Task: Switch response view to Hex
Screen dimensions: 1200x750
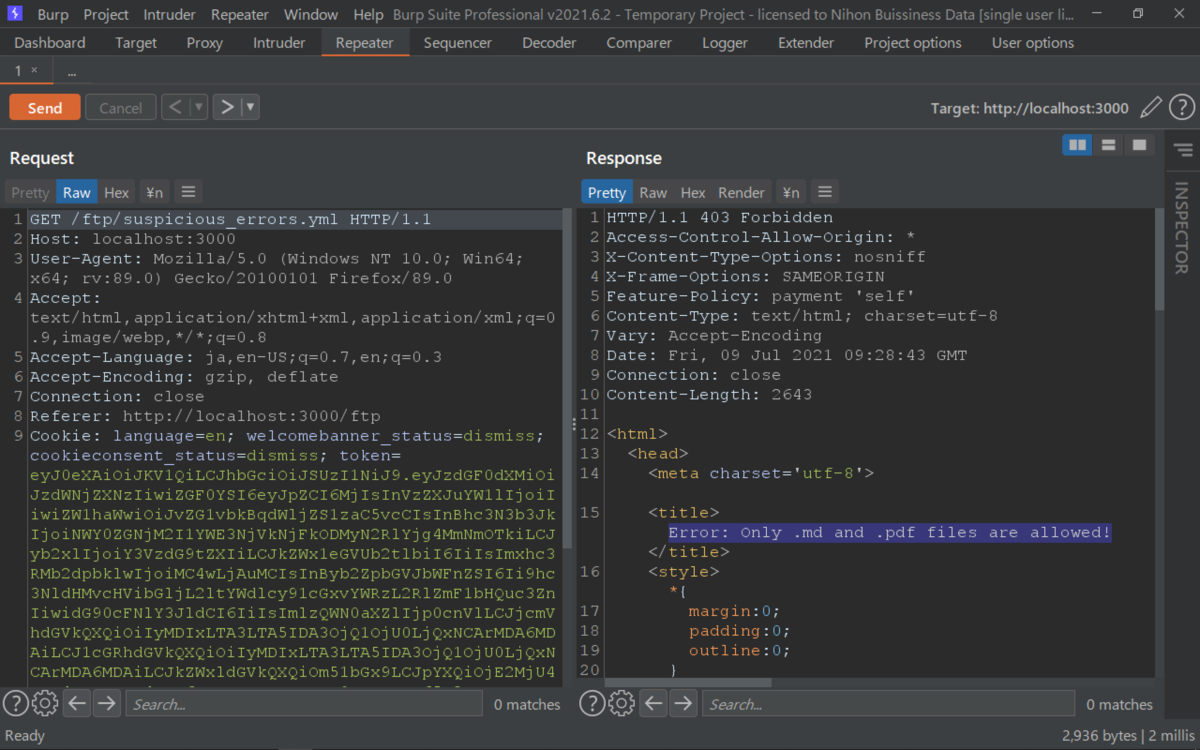Action: click(693, 192)
